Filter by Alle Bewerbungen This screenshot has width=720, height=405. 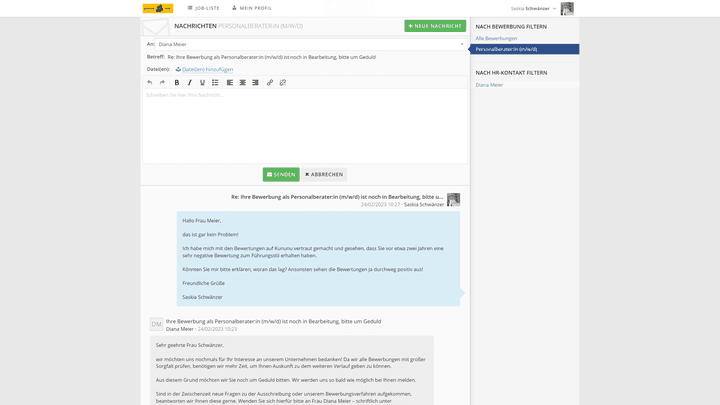pyautogui.click(x=496, y=38)
